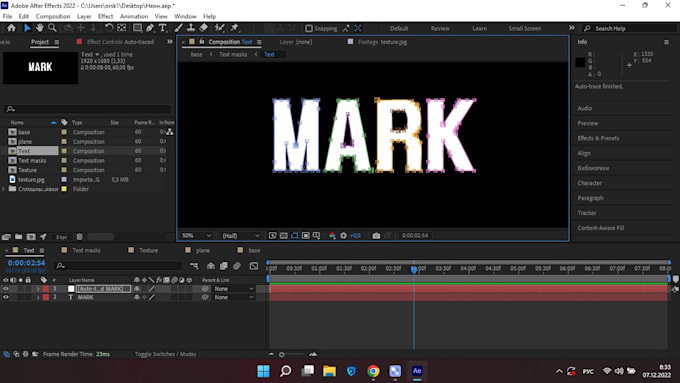Screen dimensions: 680x383
Task: Switch to the Texture timeline tab
Action: tap(148, 250)
